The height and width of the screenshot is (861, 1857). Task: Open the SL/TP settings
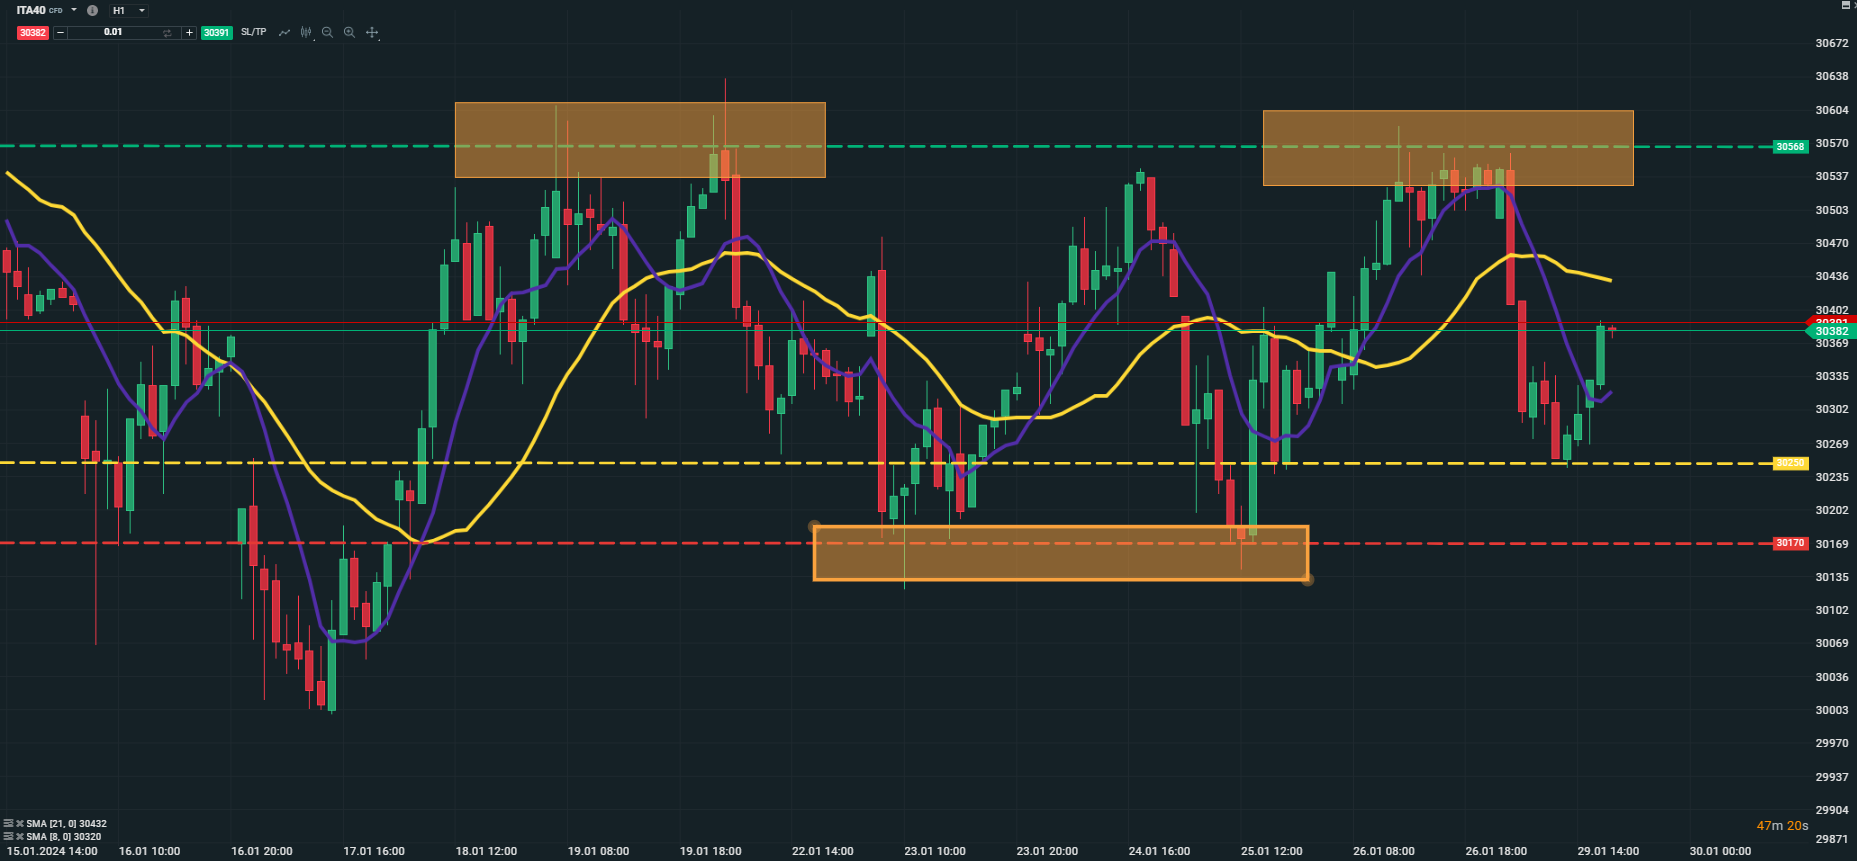click(x=254, y=33)
